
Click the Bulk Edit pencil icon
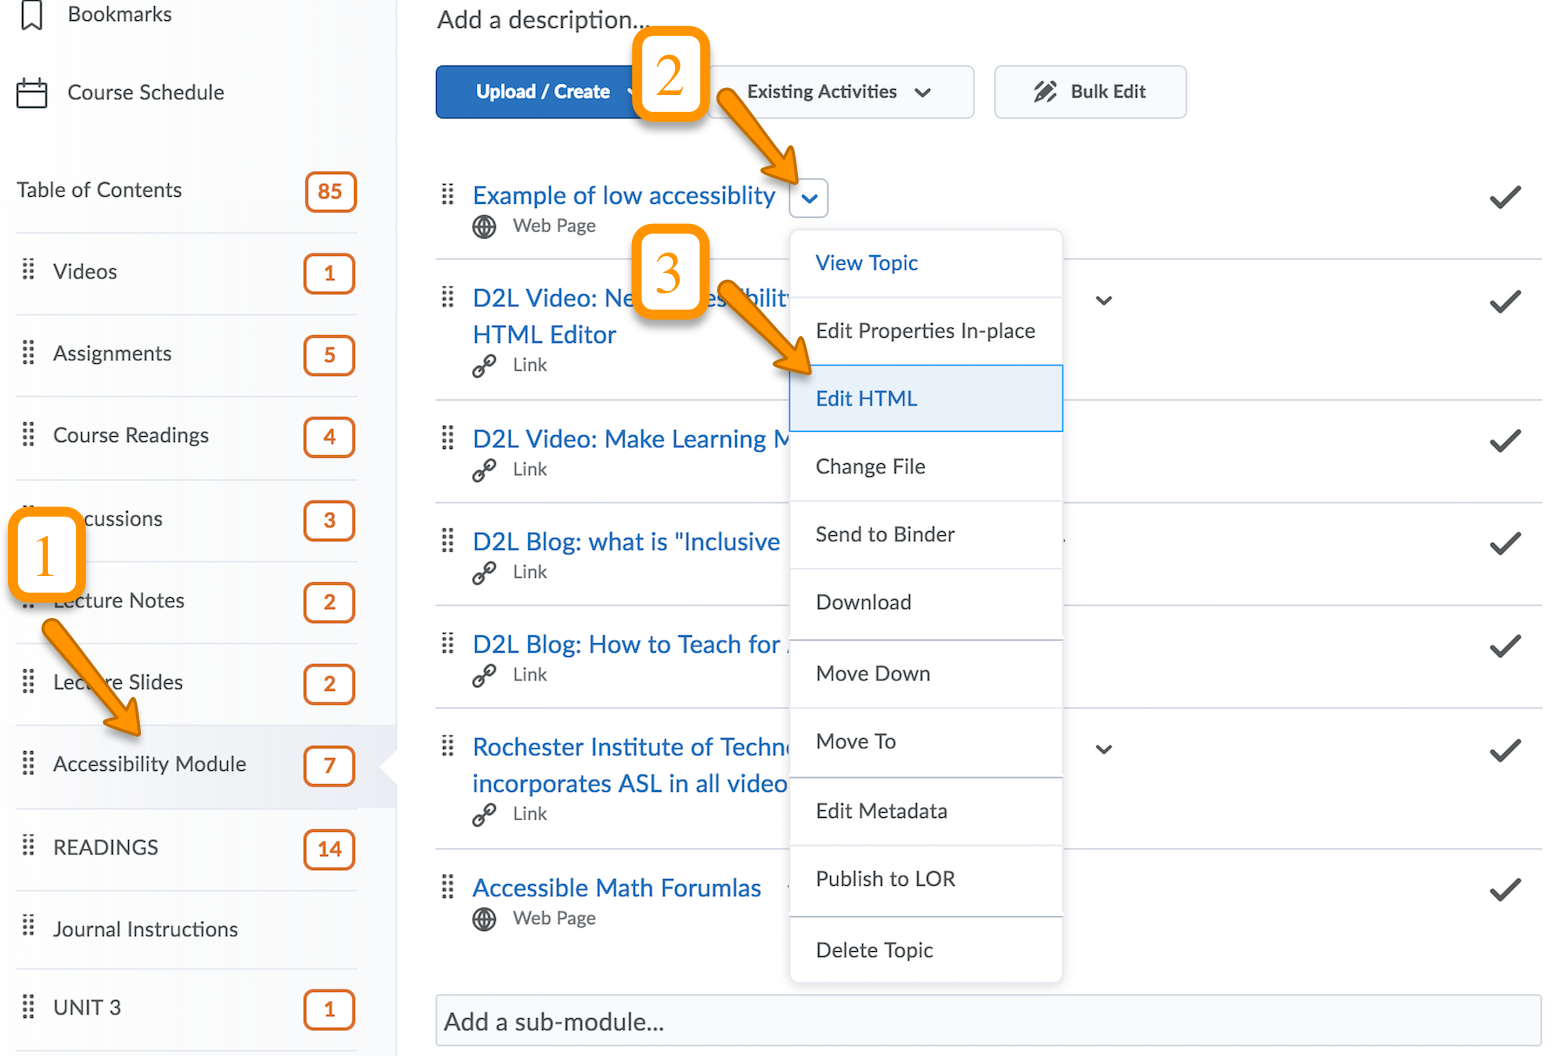click(x=1045, y=92)
